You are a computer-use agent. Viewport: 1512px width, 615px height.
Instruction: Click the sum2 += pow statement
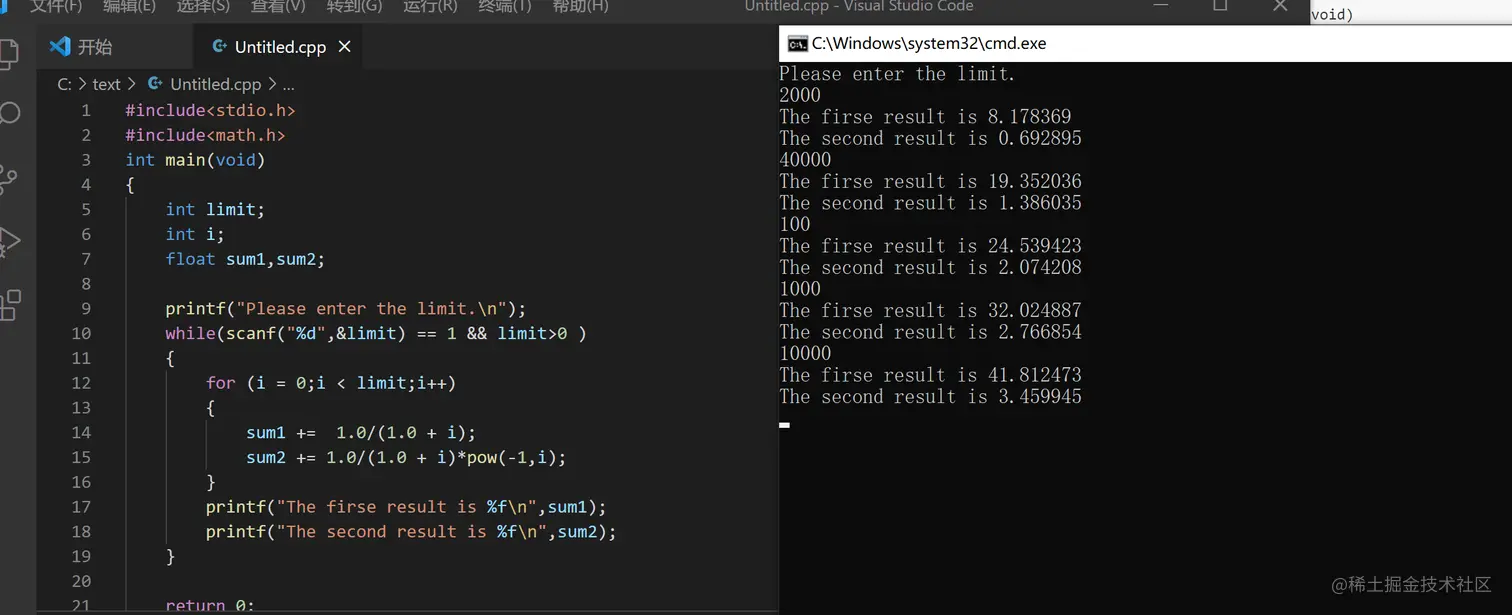point(406,457)
